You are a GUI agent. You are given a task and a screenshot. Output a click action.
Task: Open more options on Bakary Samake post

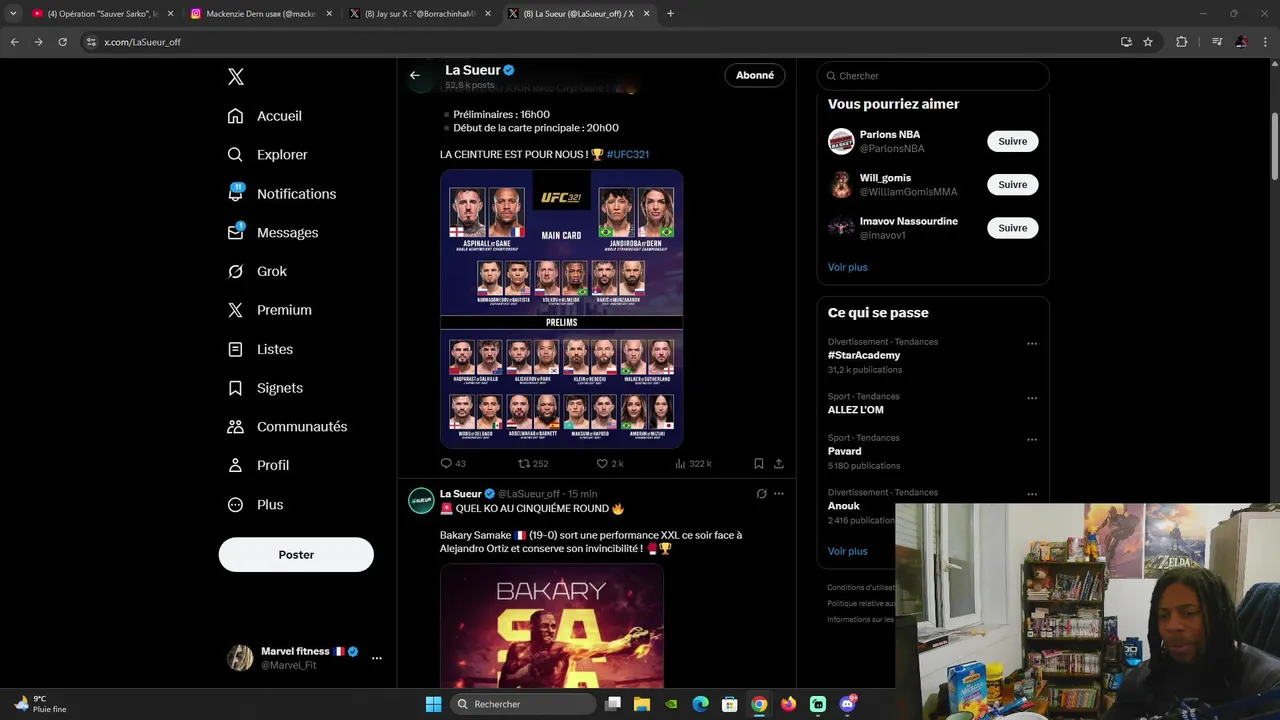click(x=779, y=494)
